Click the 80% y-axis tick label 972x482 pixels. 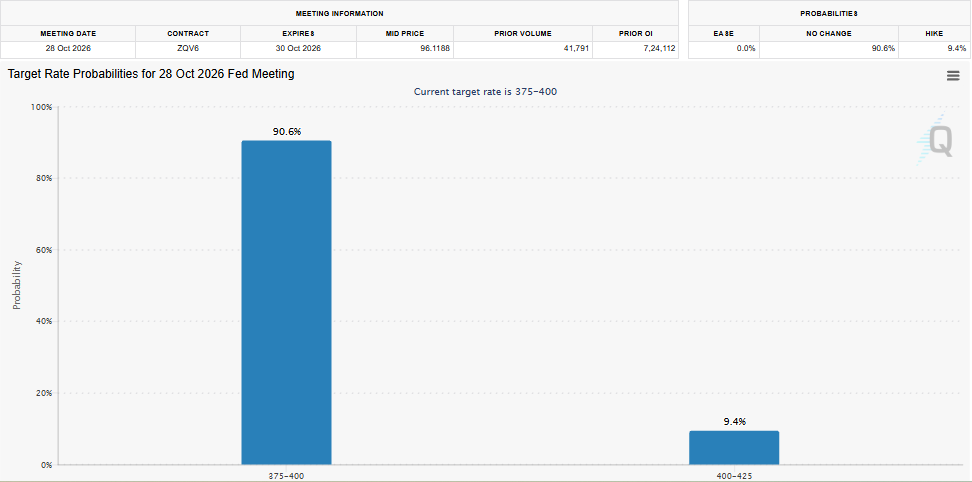(x=44, y=178)
